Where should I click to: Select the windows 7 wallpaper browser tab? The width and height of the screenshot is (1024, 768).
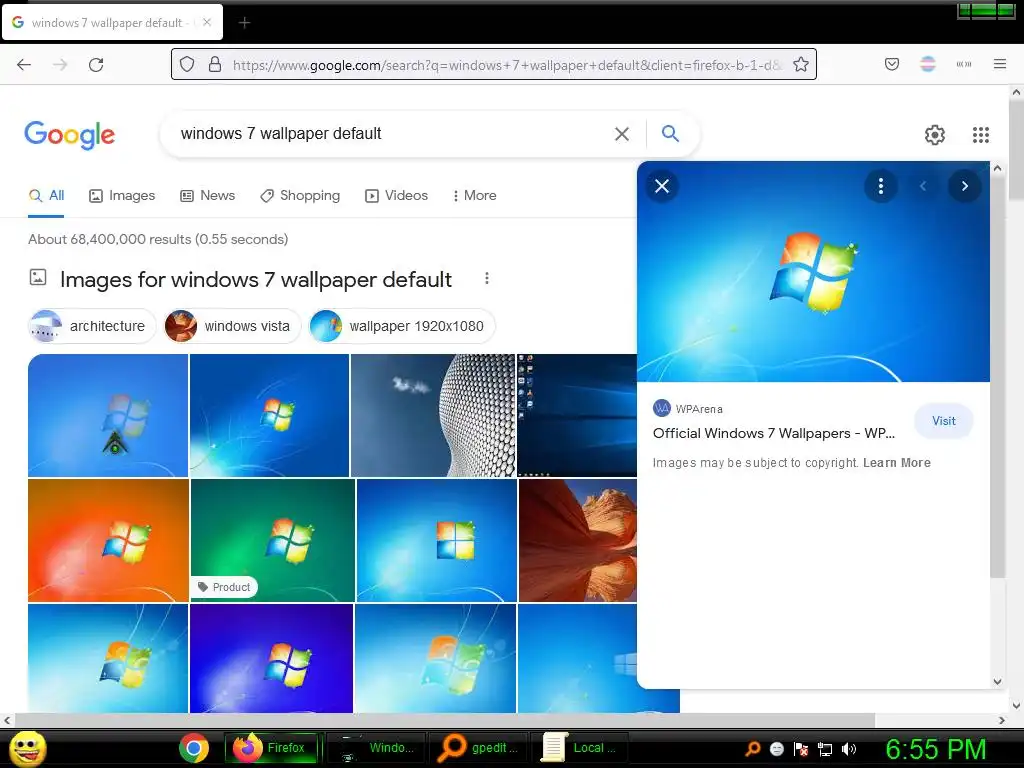click(112, 23)
